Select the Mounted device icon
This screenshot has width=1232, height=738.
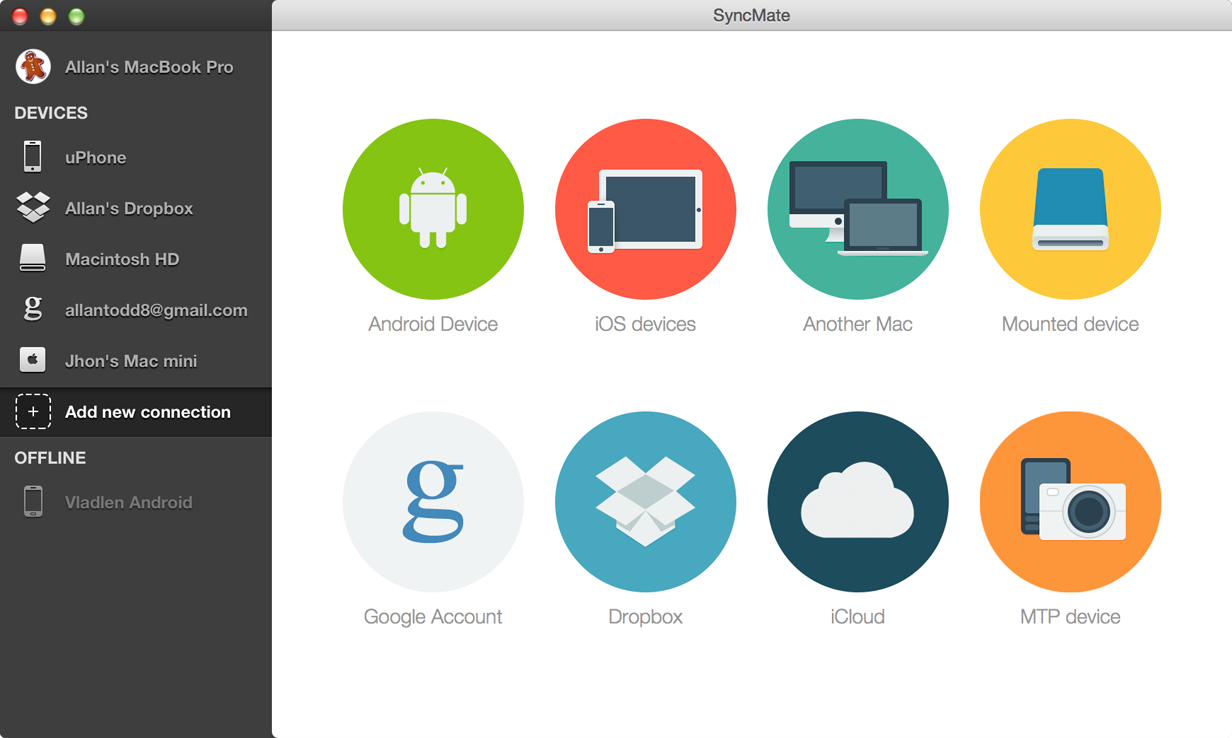[x=1069, y=209]
